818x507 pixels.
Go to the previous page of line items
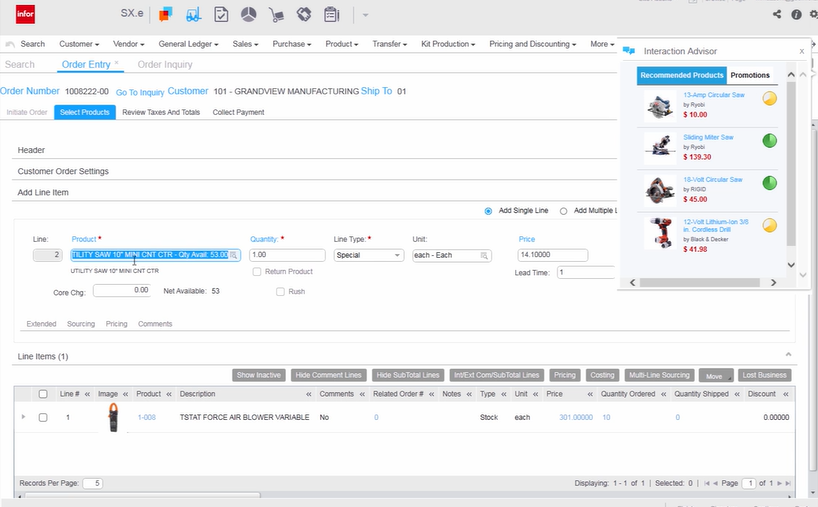(715, 484)
